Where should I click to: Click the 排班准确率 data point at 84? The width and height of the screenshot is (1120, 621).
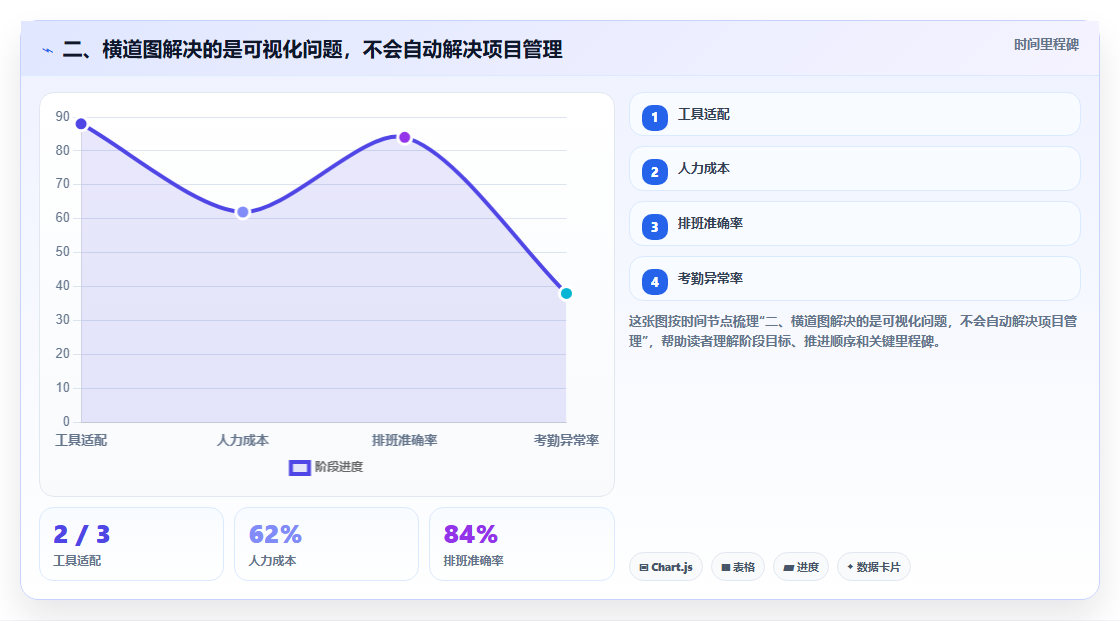[x=404, y=137]
